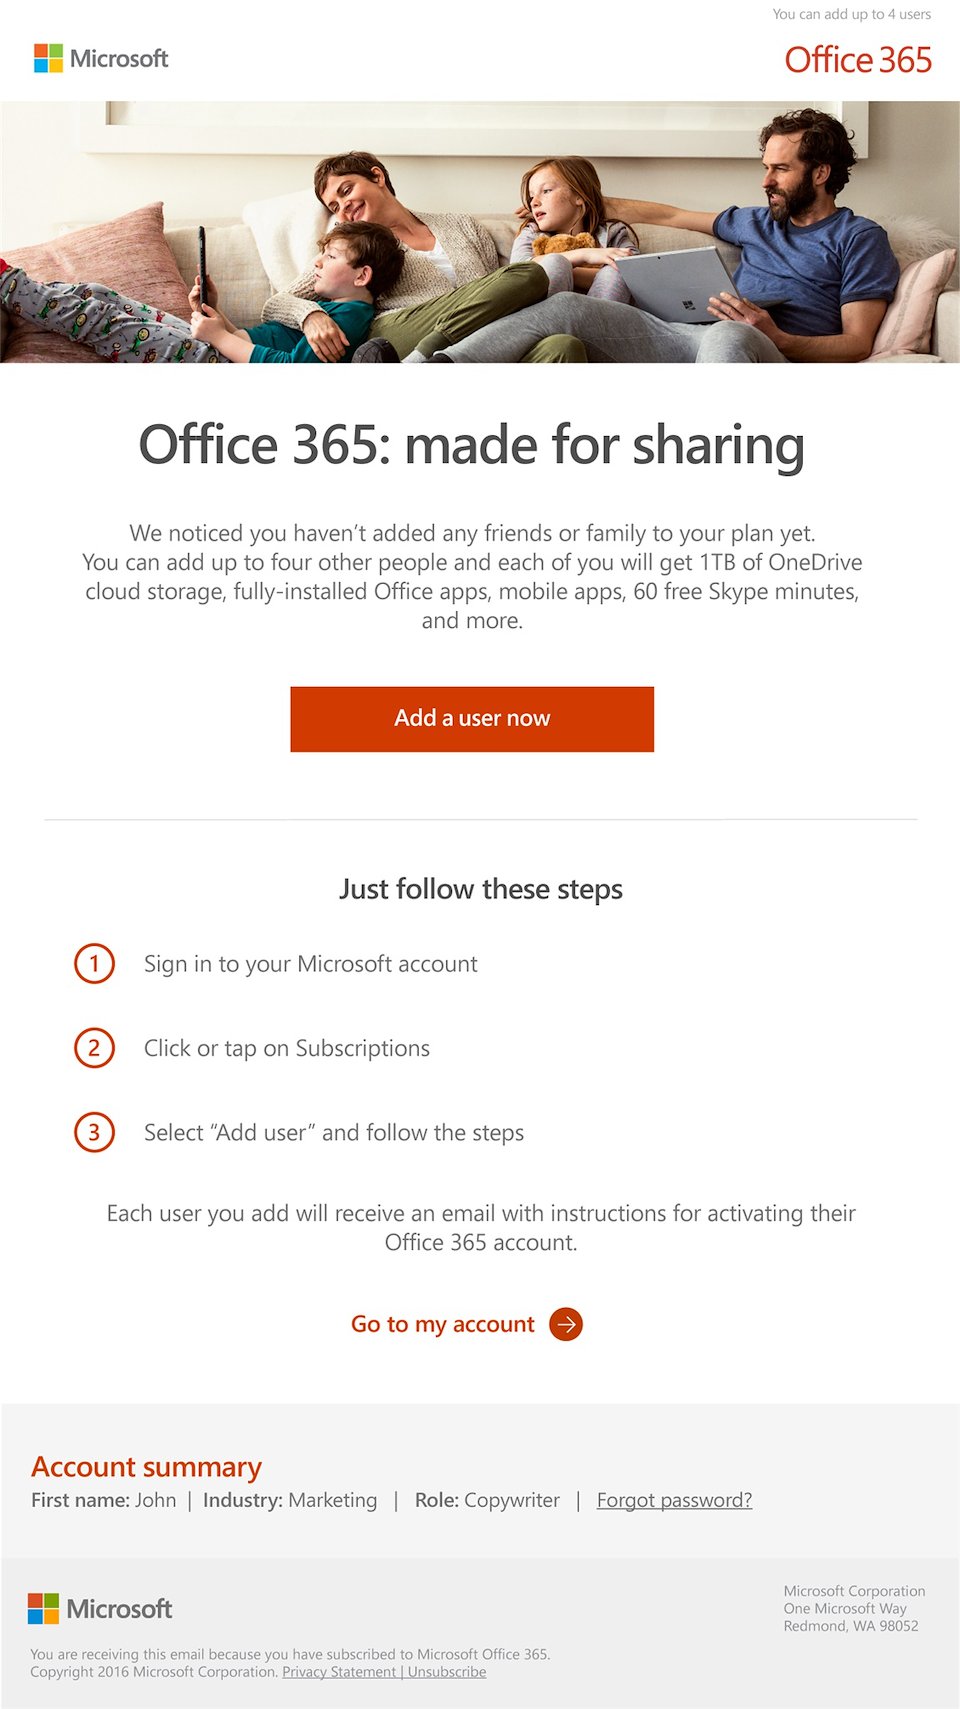Open the Privacy Statement link
This screenshot has height=1709, width=960.
(x=339, y=1672)
